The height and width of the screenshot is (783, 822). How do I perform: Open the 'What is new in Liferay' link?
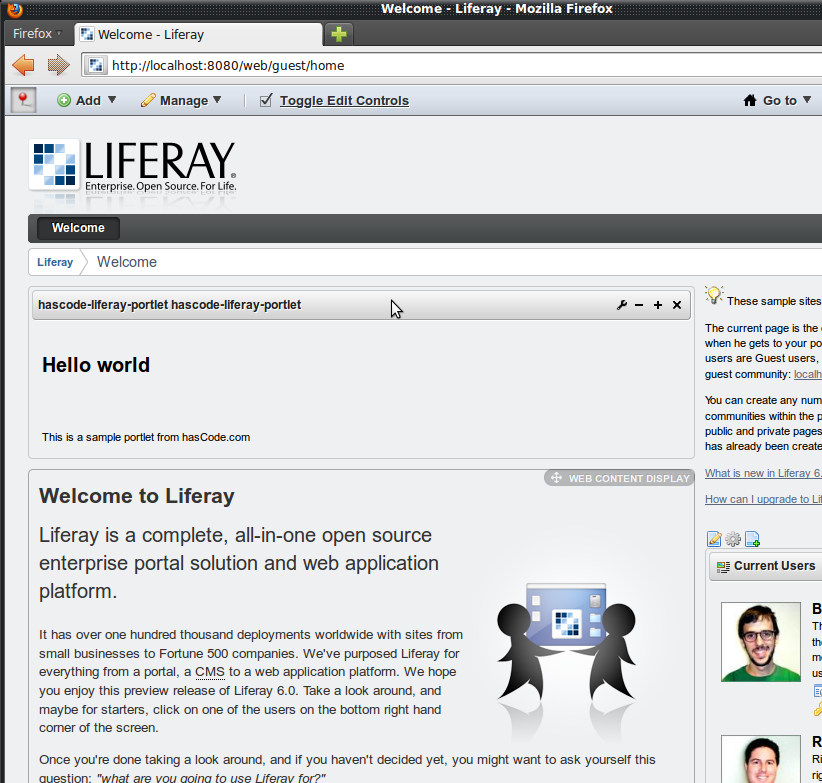click(x=762, y=474)
